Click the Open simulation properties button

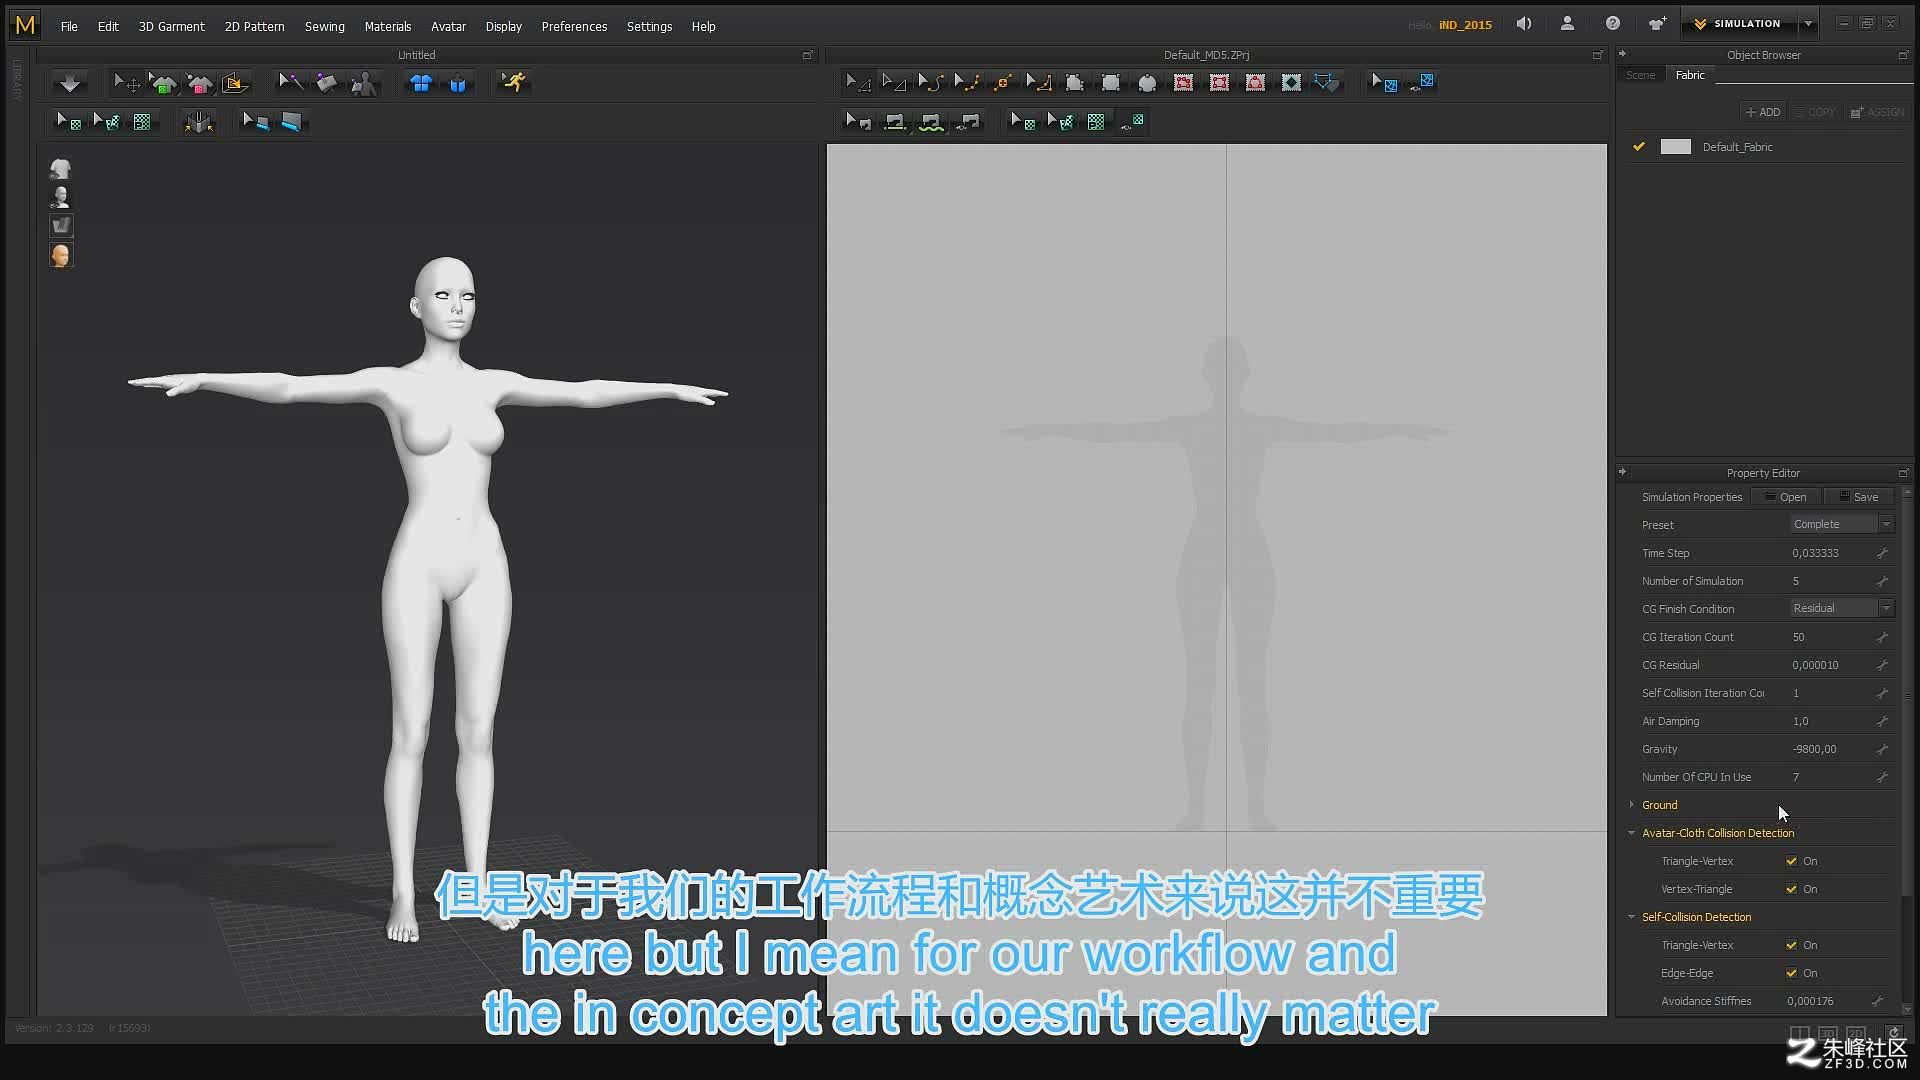point(1785,497)
